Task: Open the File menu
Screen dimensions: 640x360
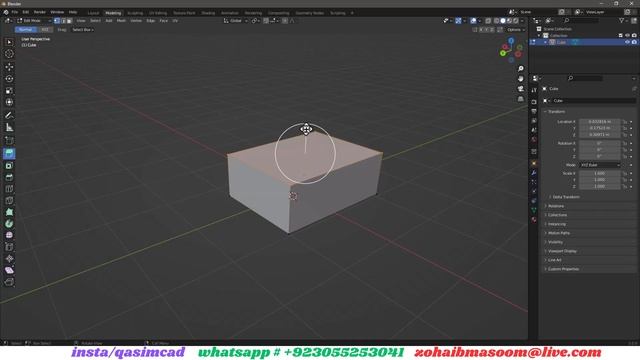Action: coord(15,12)
